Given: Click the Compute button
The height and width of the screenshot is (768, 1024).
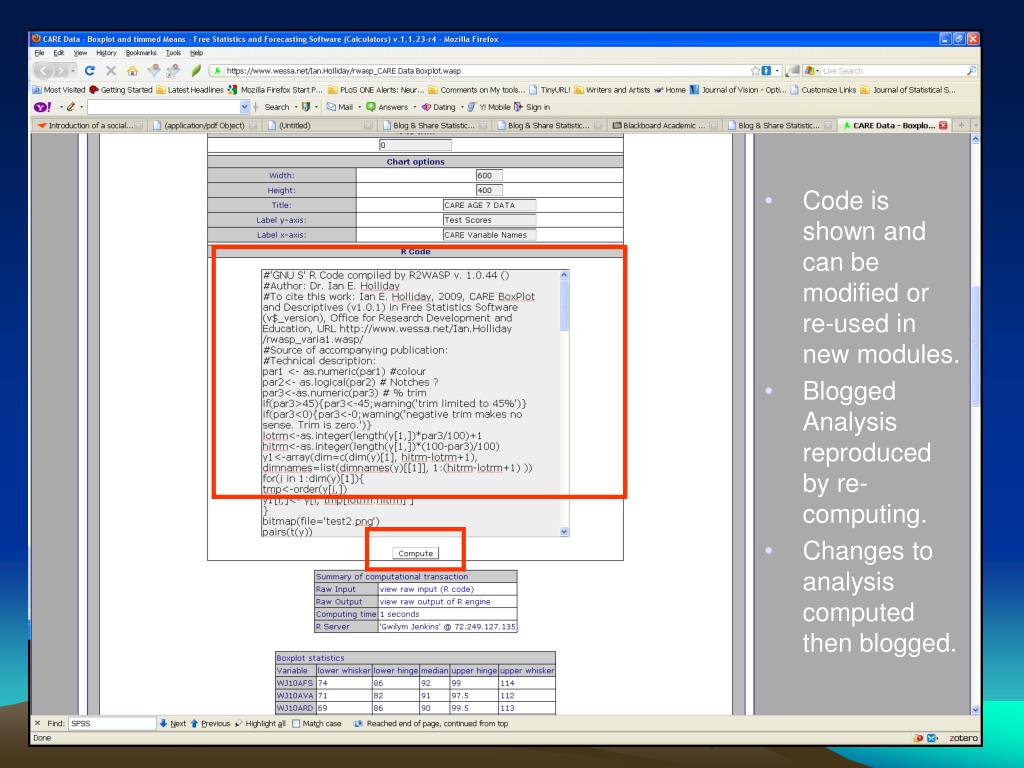Looking at the screenshot, I should pyautogui.click(x=415, y=553).
